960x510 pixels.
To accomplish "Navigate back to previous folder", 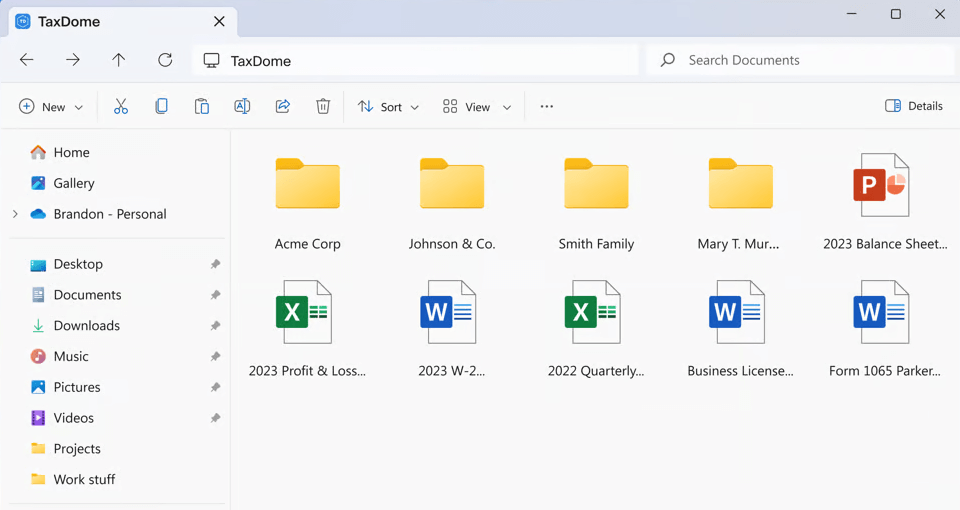I will [27, 60].
